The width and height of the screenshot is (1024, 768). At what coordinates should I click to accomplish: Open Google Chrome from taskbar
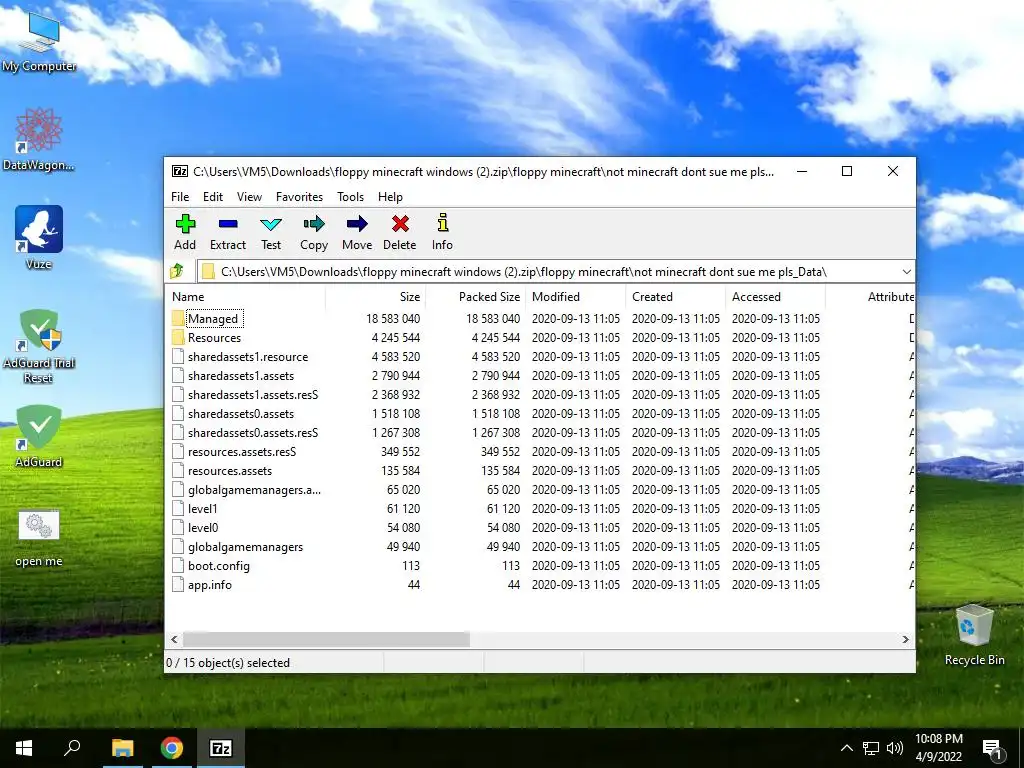(172, 748)
